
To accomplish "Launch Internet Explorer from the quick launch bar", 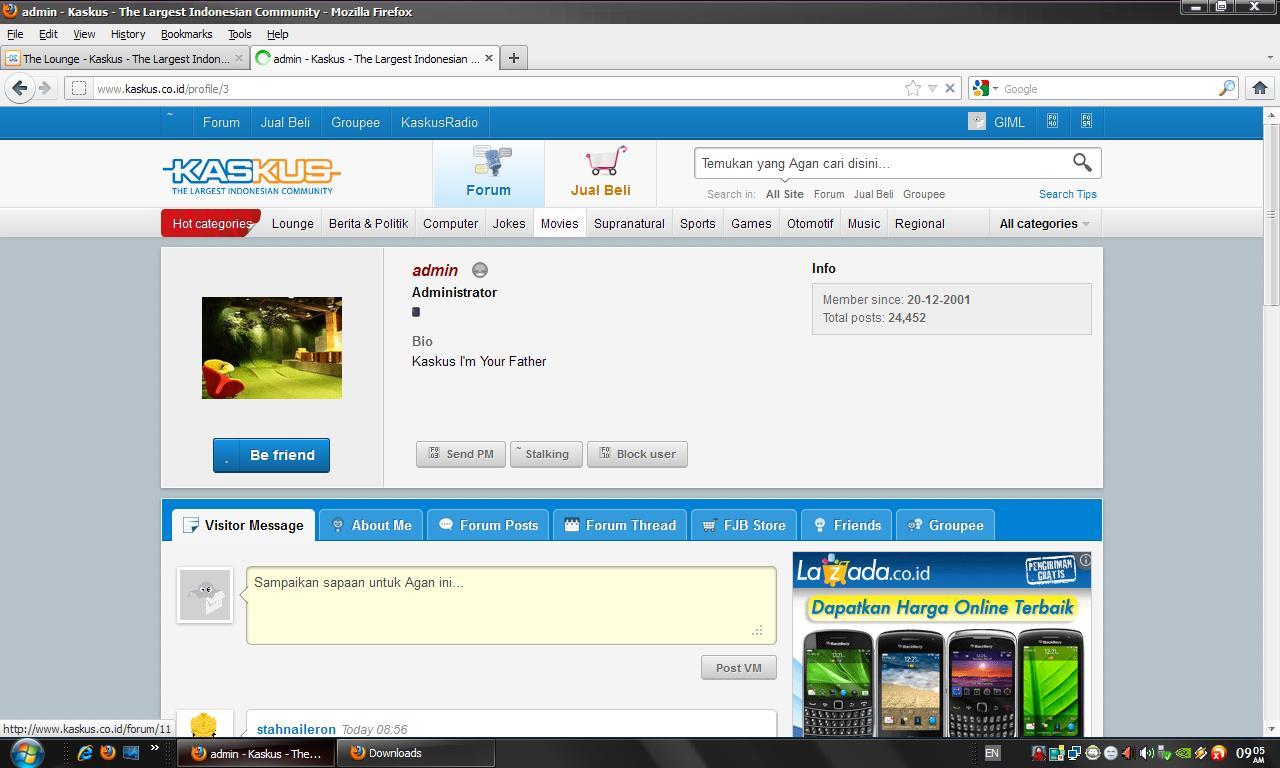I will click(x=84, y=752).
